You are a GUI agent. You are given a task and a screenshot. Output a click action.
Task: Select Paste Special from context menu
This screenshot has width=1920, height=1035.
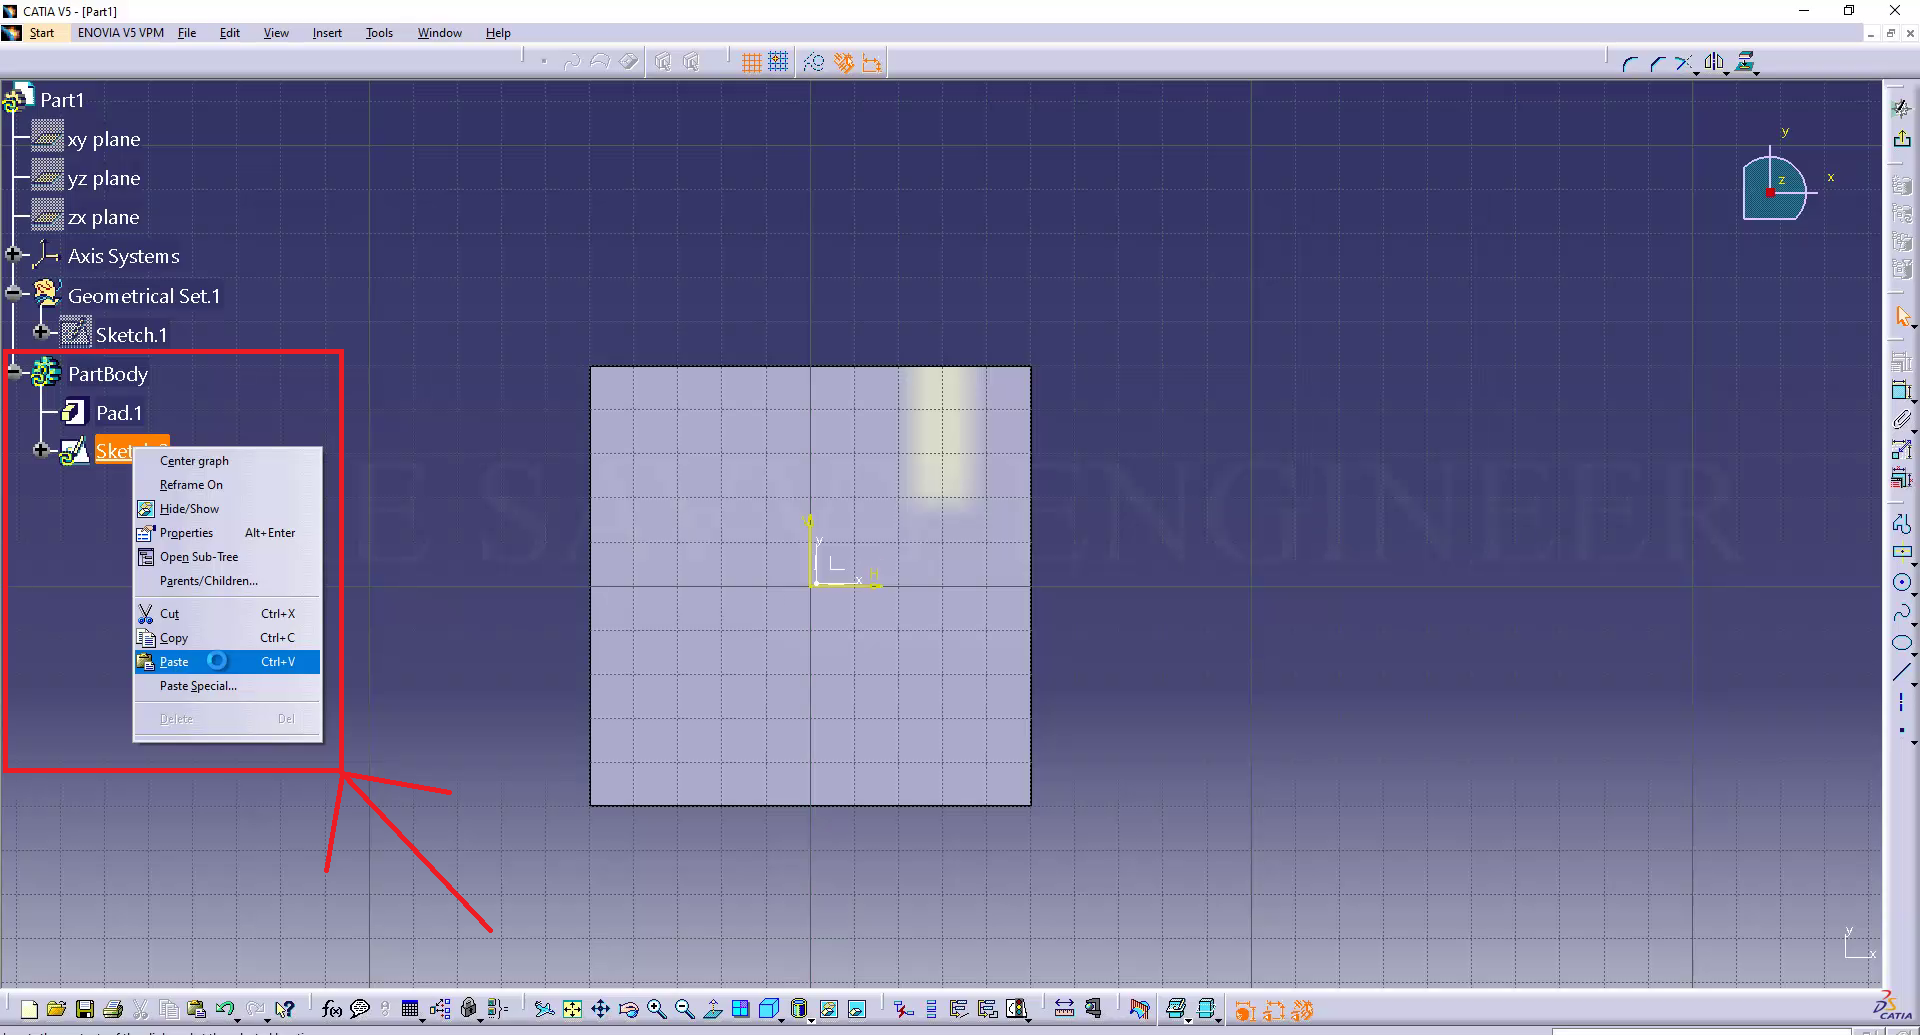pos(198,686)
